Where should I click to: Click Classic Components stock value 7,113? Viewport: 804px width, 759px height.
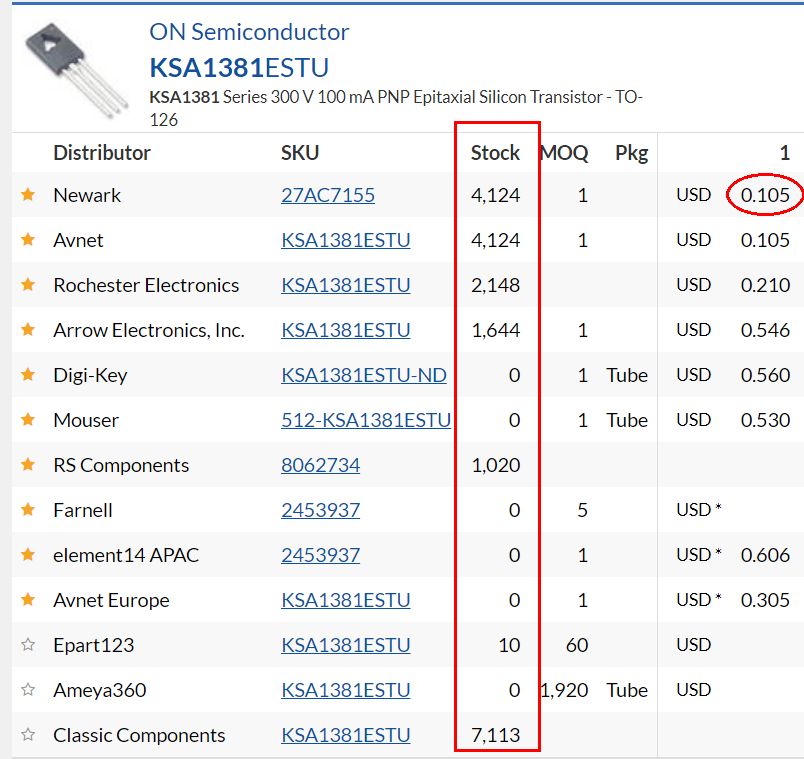pyautogui.click(x=495, y=735)
